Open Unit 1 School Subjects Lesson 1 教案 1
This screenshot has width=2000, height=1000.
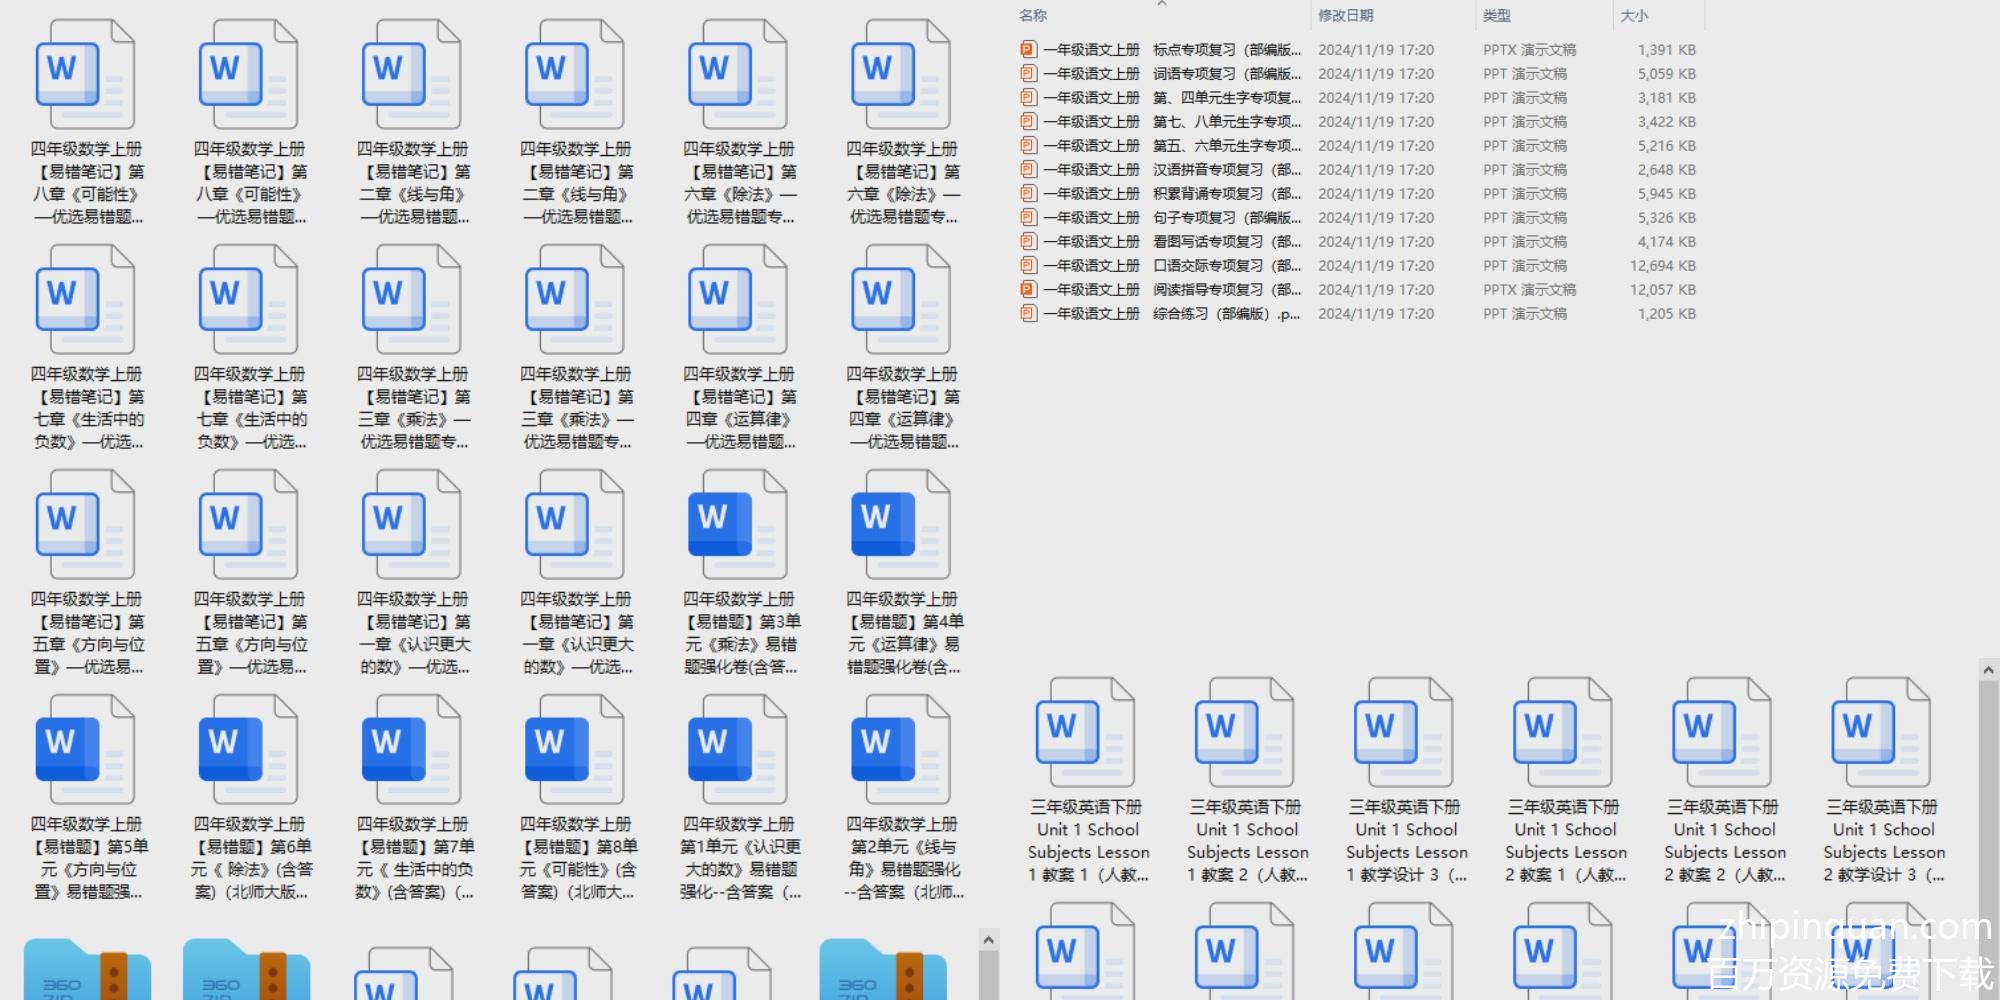pos(1087,735)
